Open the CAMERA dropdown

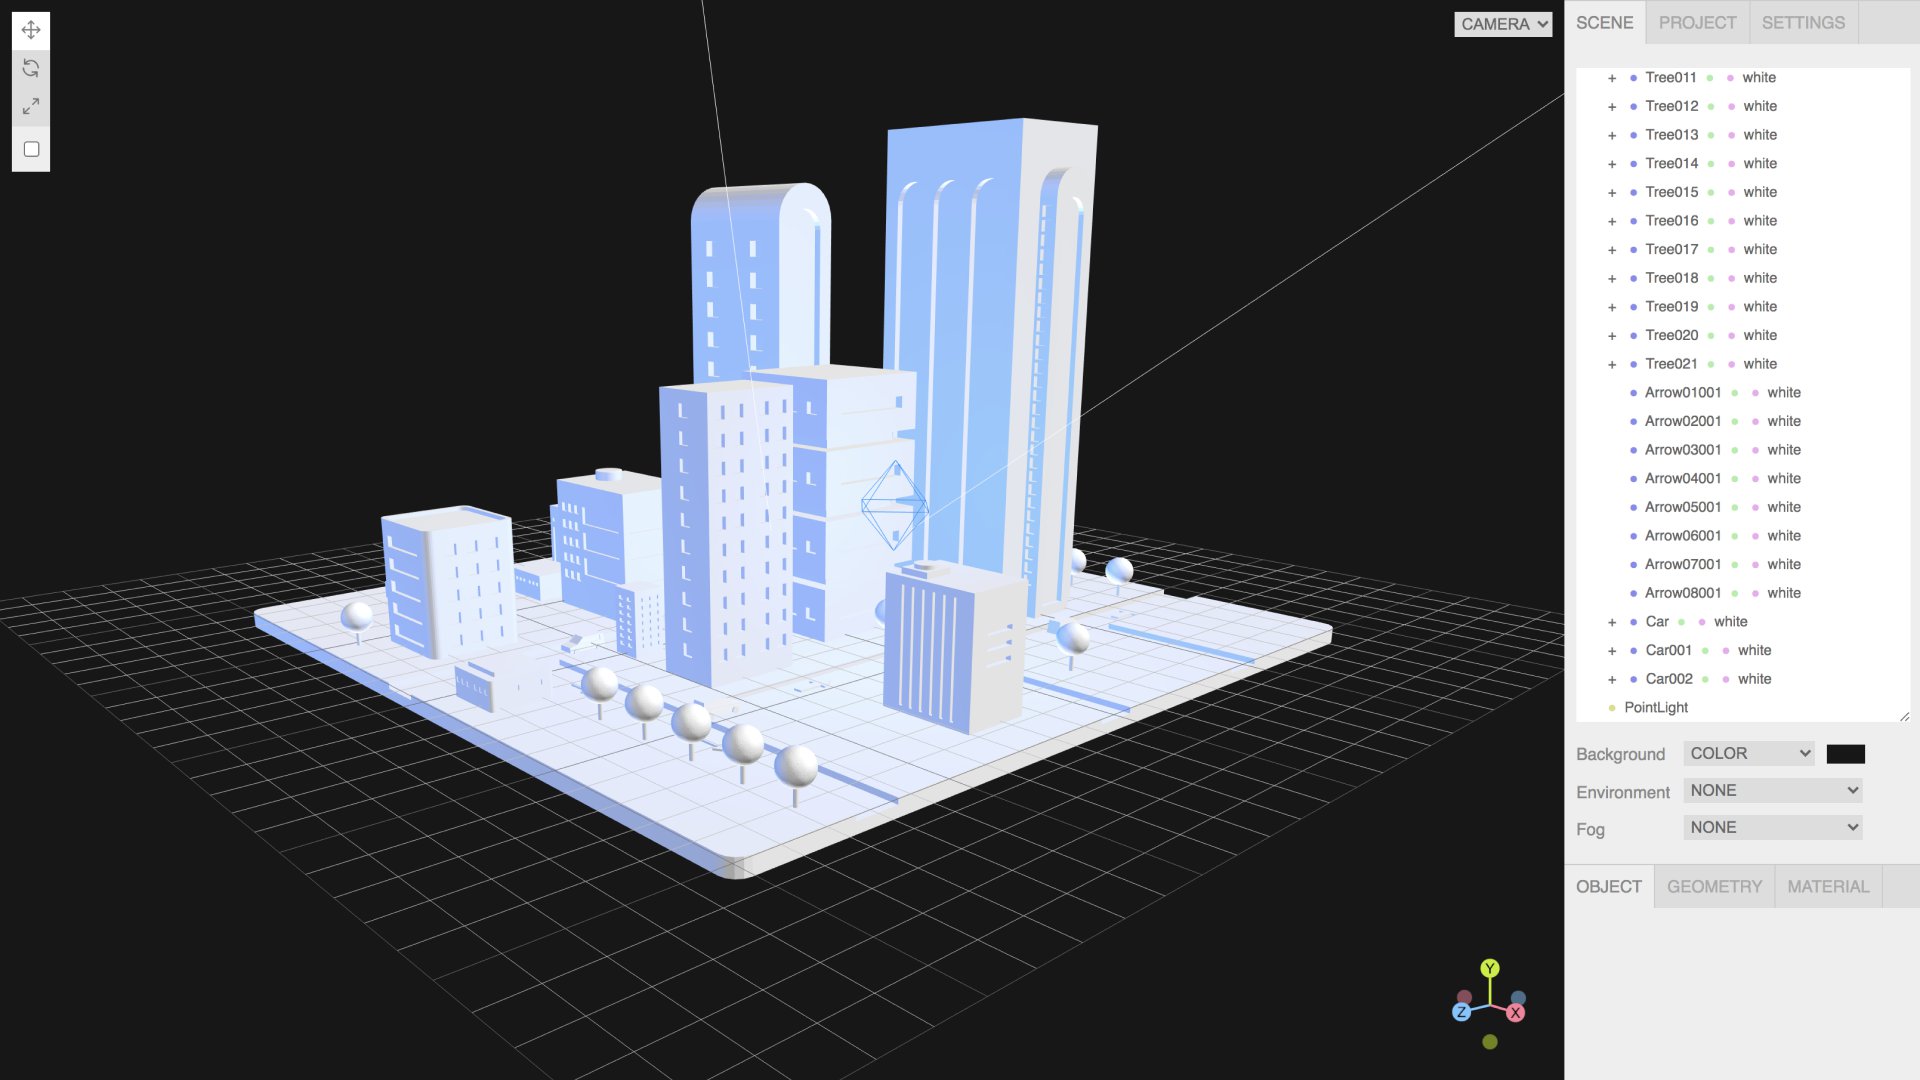tap(1502, 24)
